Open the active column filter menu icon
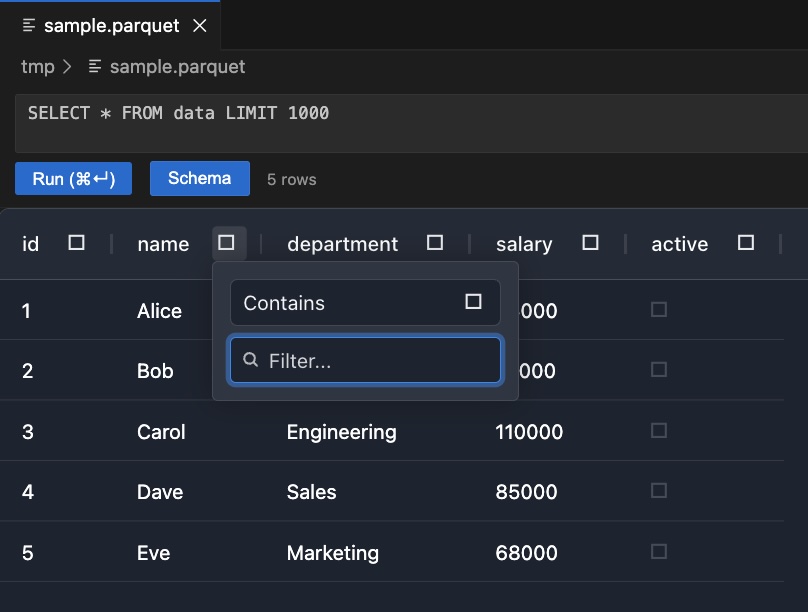Screen dimensions: 808x612 tap(746, 243)
